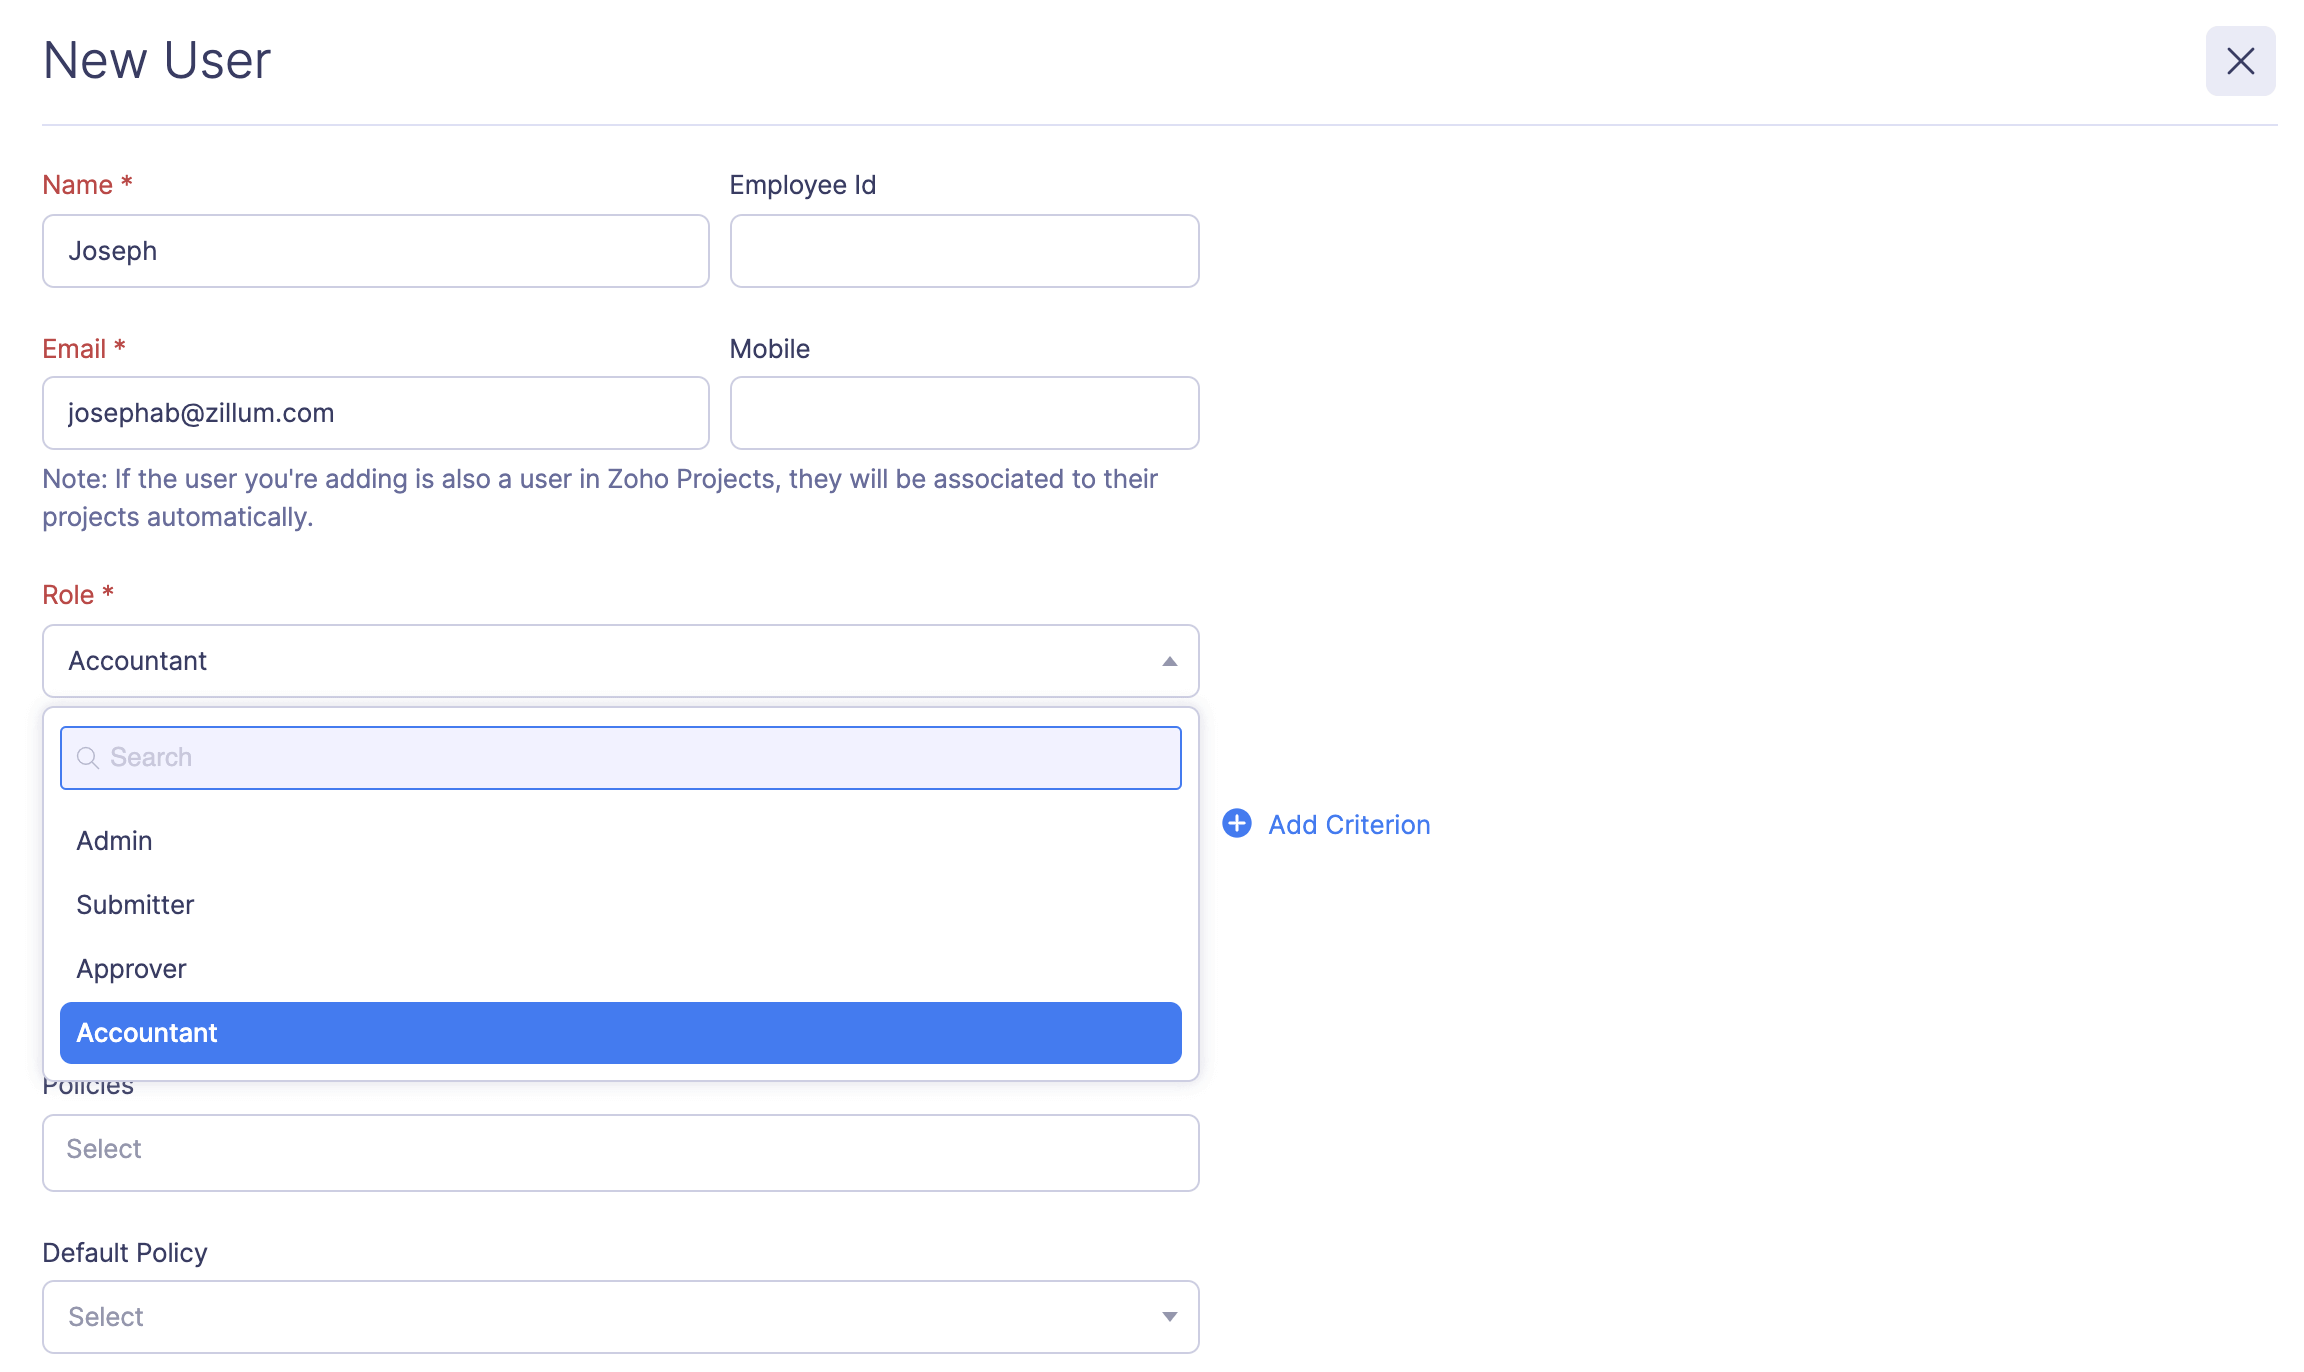Screen dimensions: 2304x1372
Task: Click the plus icon beside Add Criterion
Action: [1236, 823]
